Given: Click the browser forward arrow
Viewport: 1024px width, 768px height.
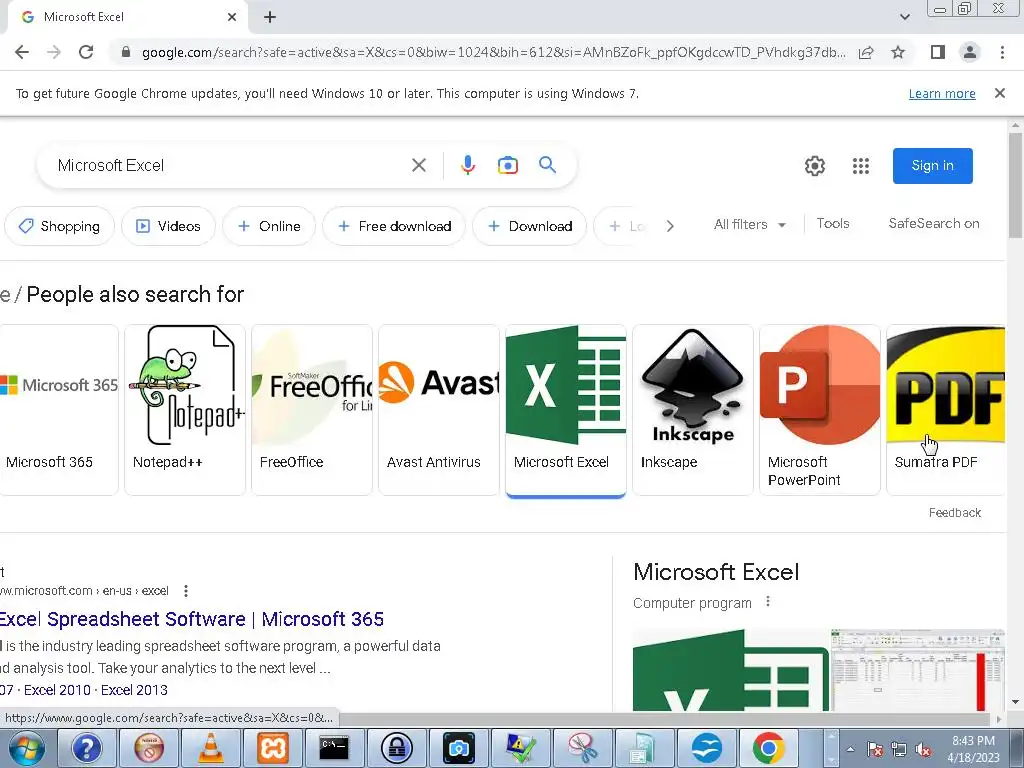Looking at the screenshot, I should (54, 52).
